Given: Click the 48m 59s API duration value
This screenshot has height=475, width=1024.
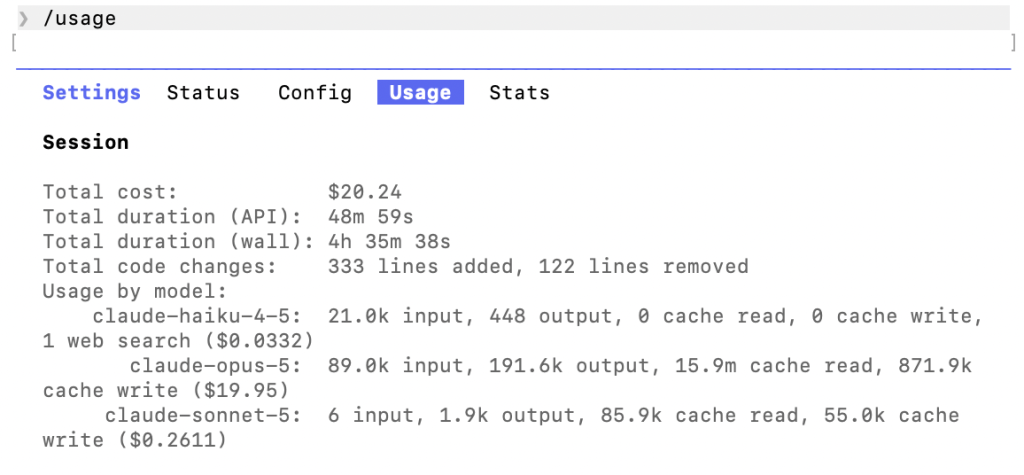Looking at the screenshot, I should (370, 217).
